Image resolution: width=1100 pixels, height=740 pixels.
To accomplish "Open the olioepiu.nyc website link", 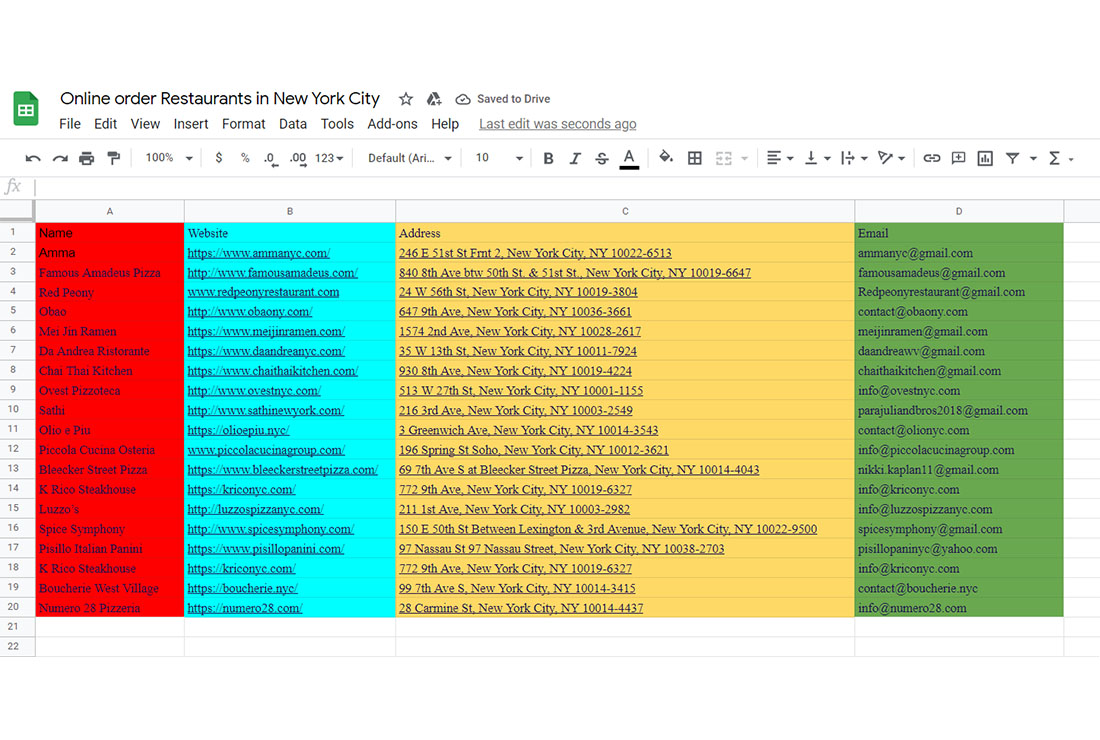I will [239, 431].
